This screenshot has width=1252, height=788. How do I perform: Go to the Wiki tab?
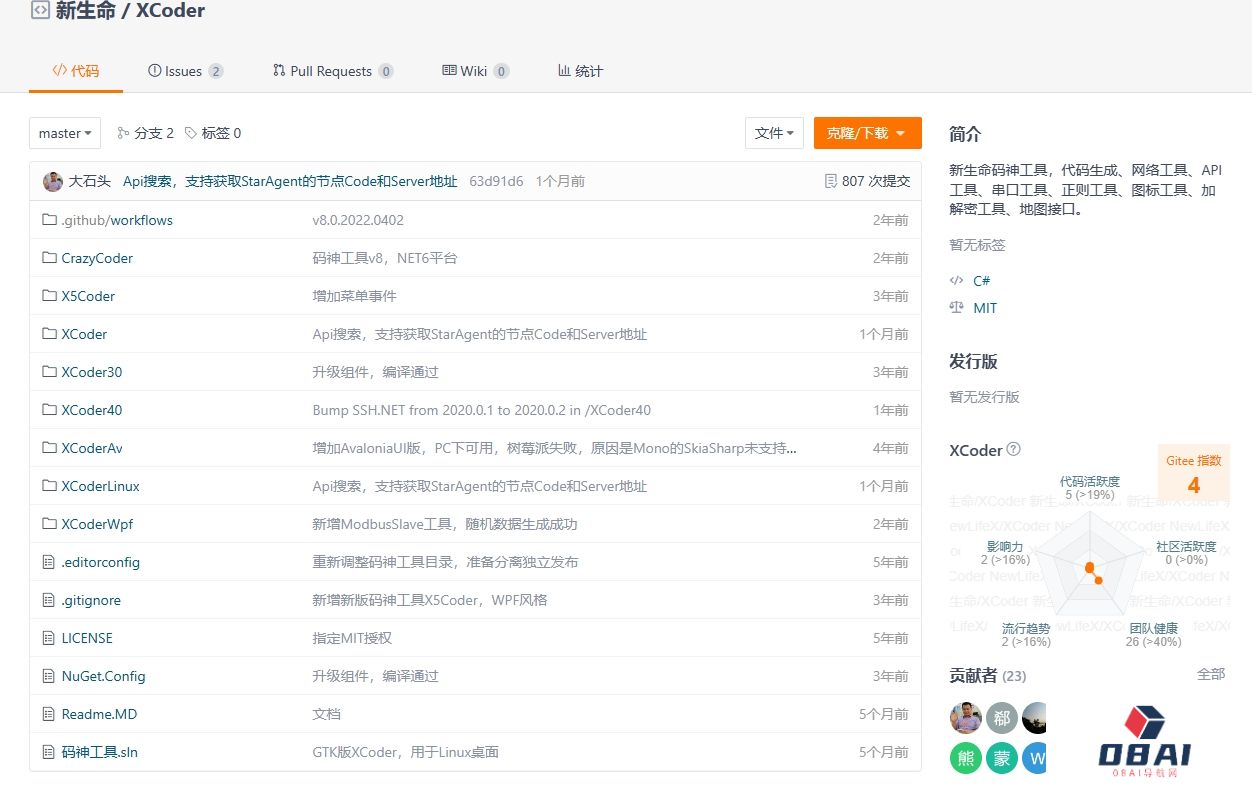click(476, 71)
